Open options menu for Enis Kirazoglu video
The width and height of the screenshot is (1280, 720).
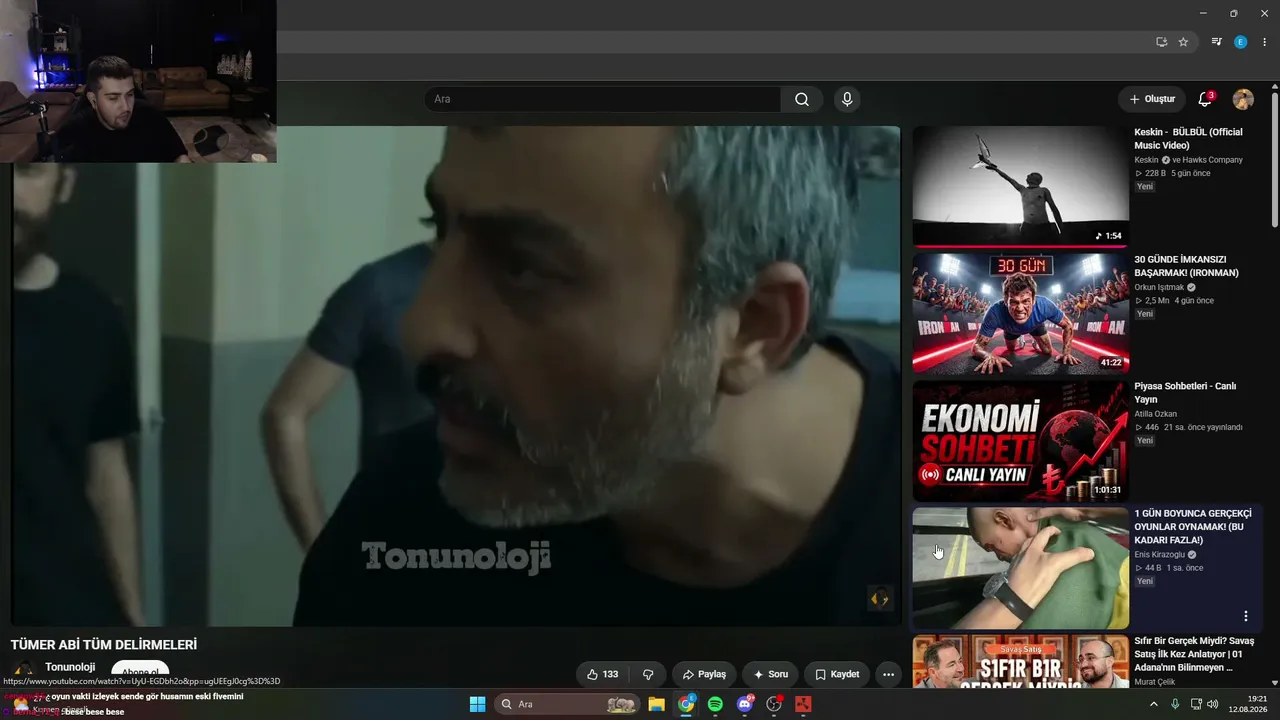[x=1246, y=616]
